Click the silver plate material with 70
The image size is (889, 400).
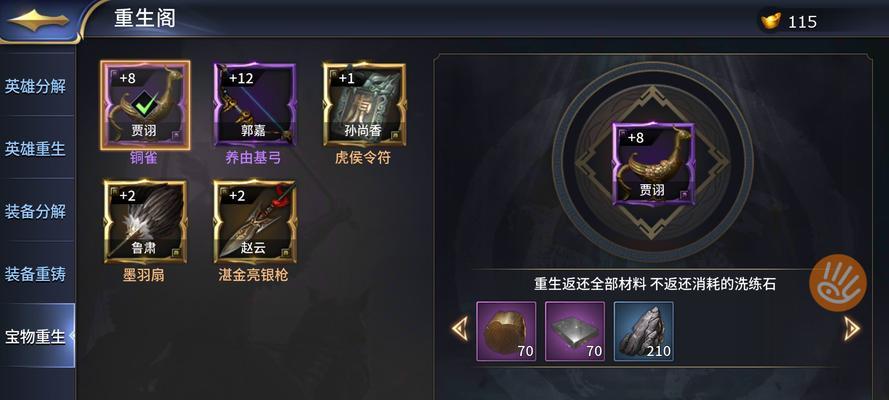click(x=575, y=331)
